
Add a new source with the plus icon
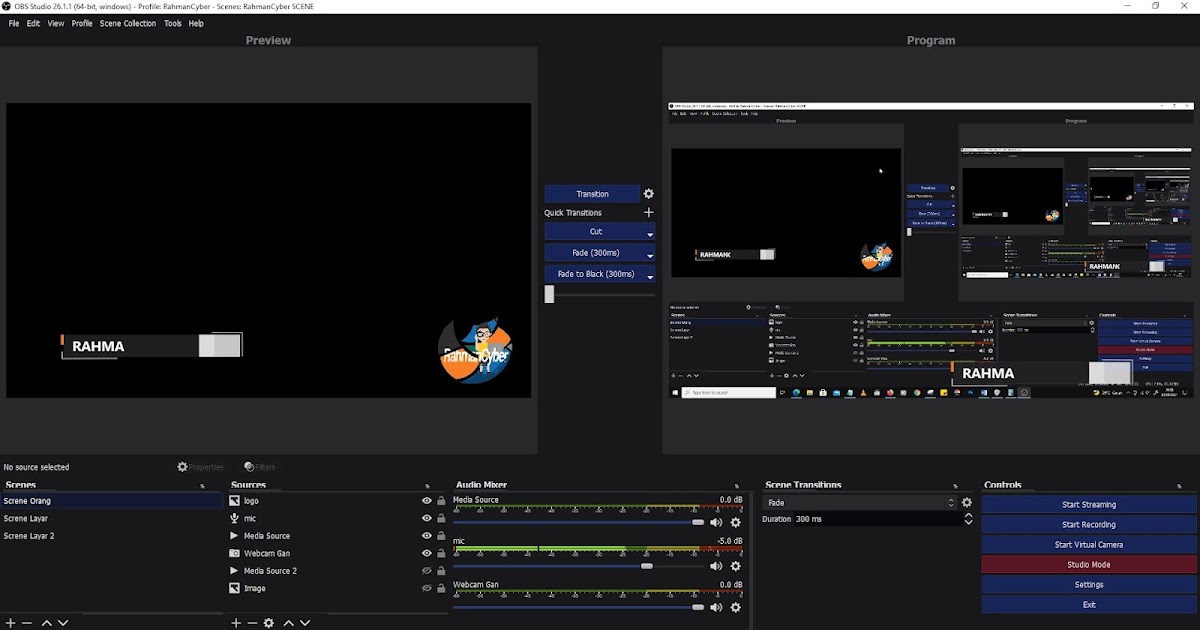[236, 623]
